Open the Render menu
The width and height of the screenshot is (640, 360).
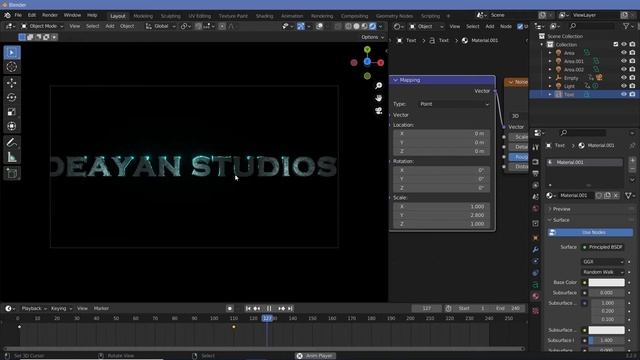[x=50, y=15]
